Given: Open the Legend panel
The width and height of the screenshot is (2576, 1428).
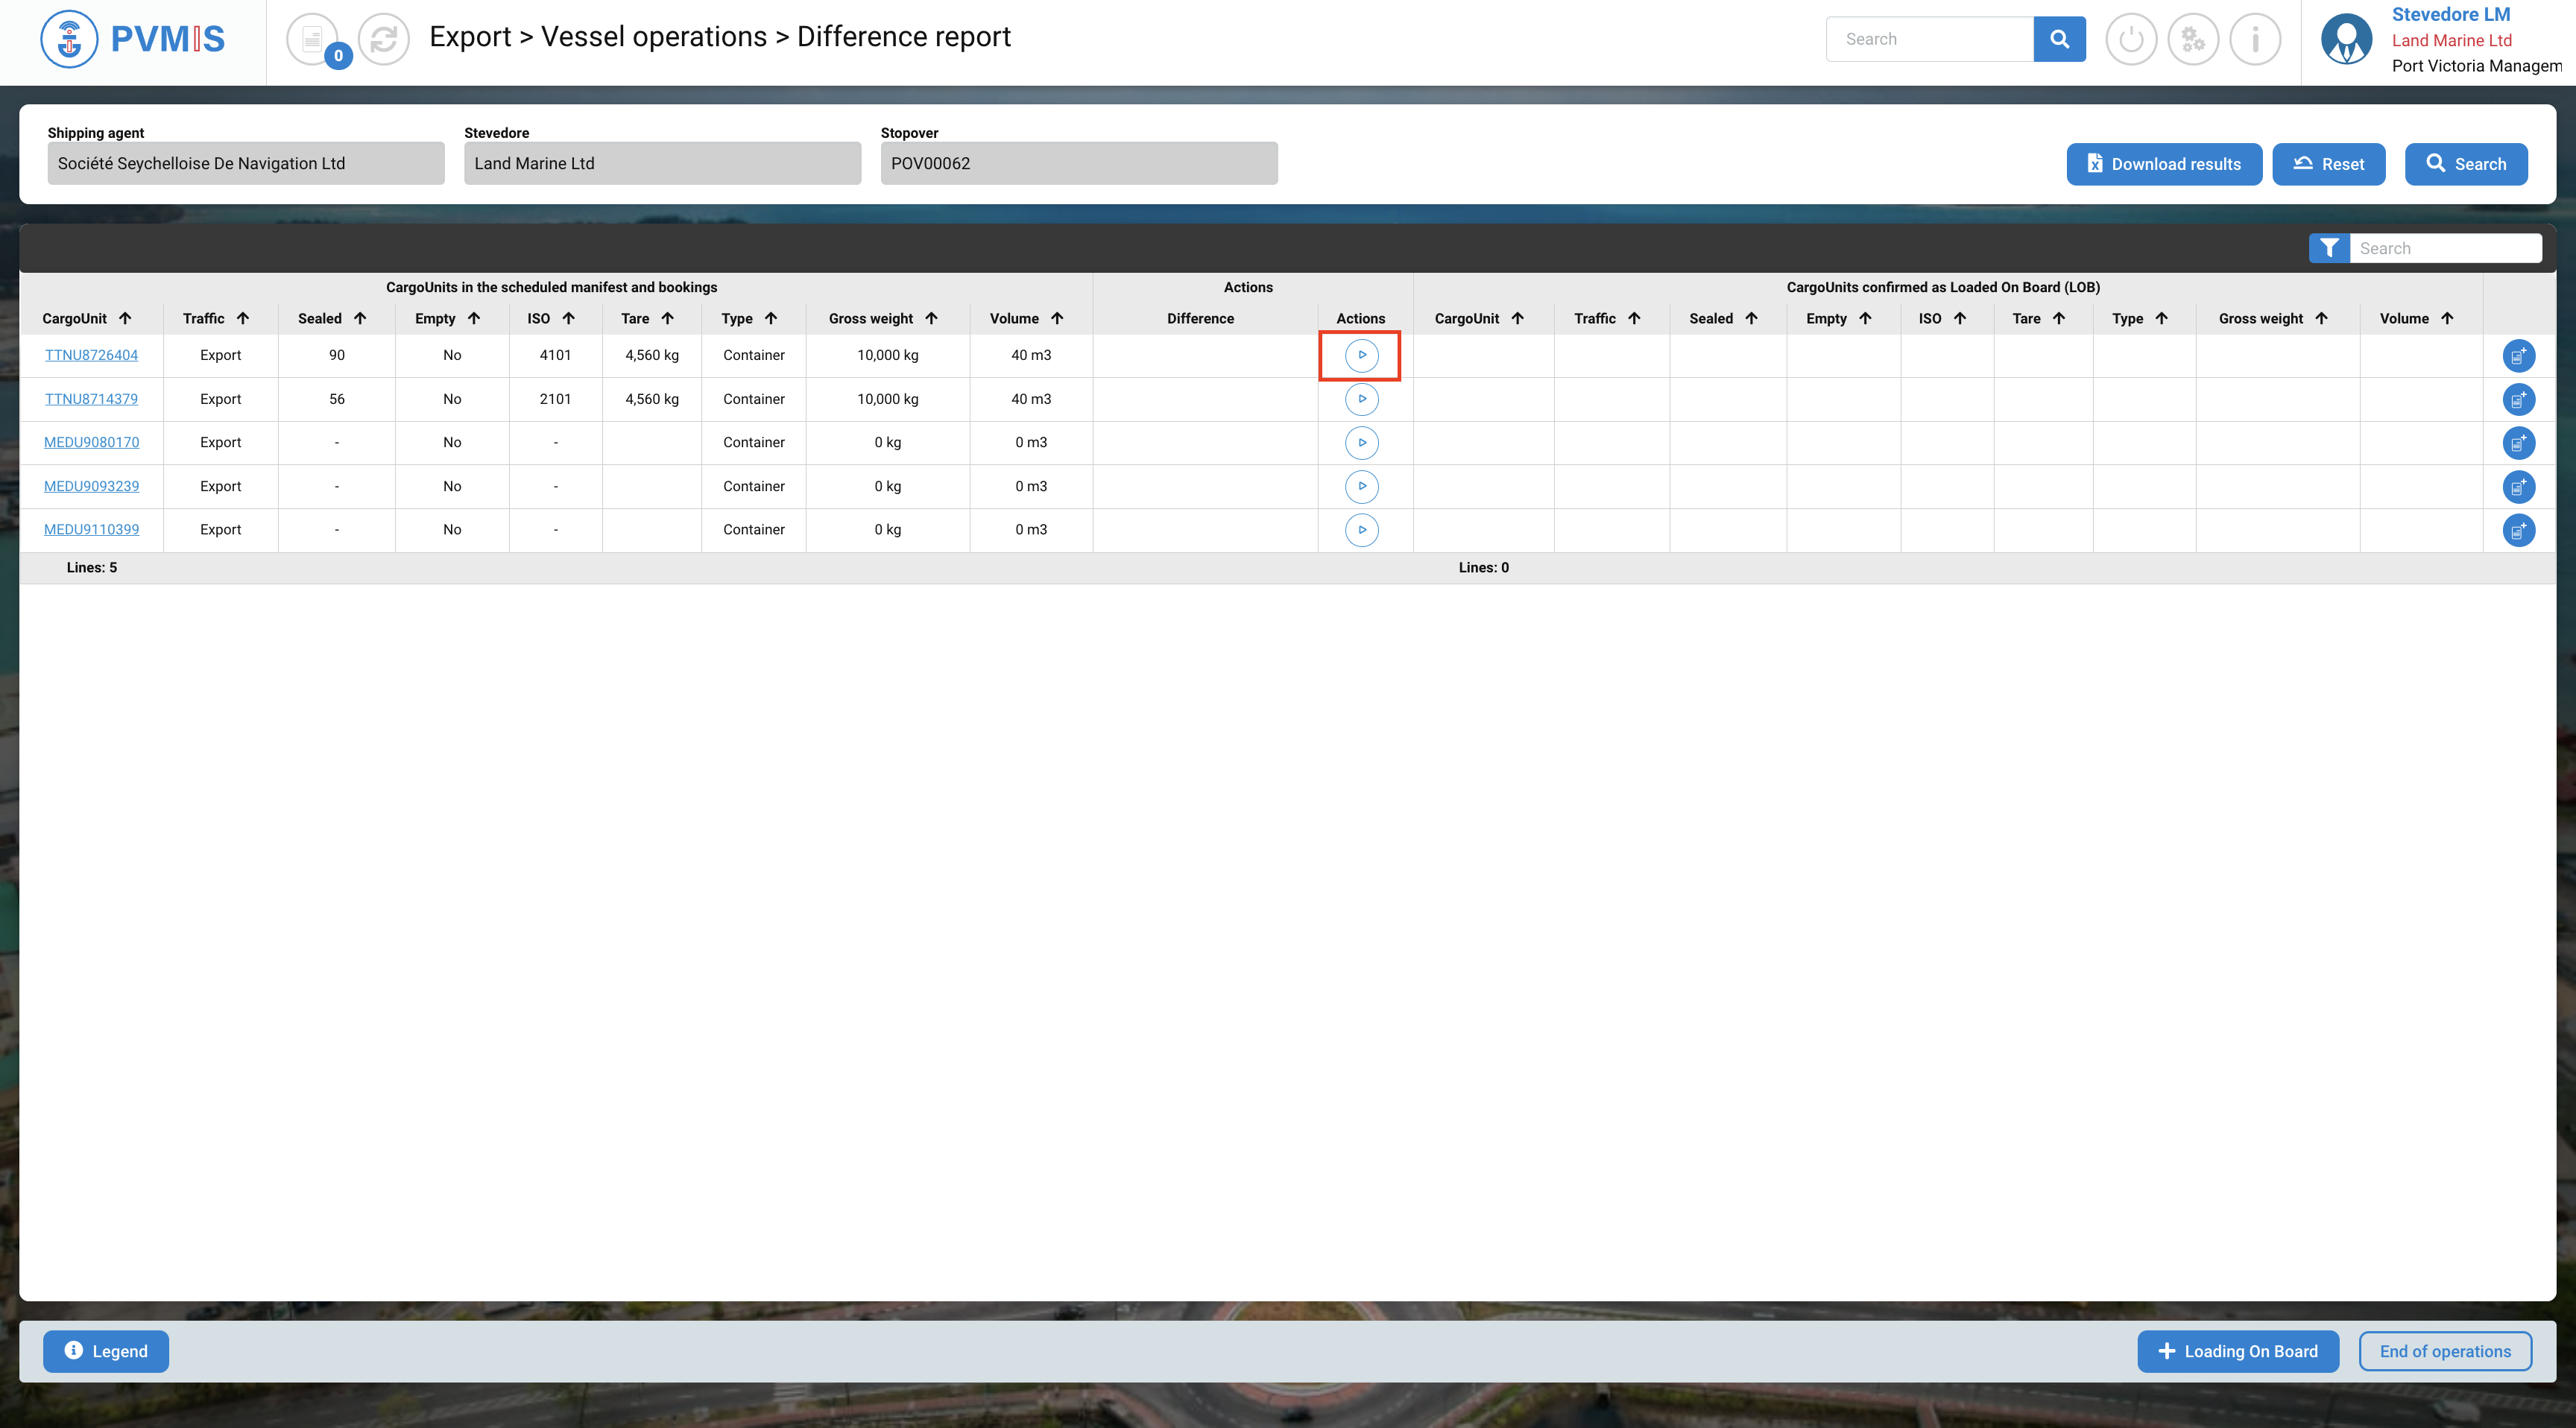Looking at the screenshot, I should (106, 1351).
